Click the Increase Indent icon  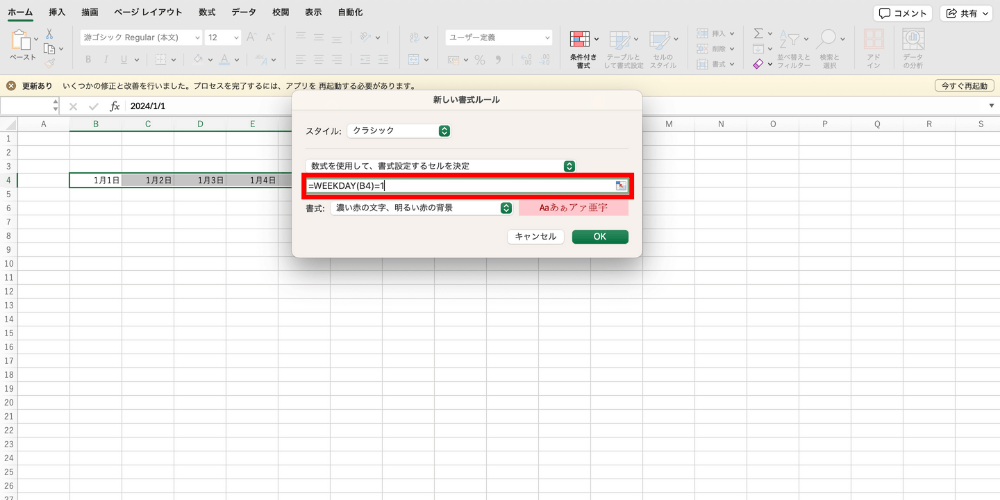coord(383,59)
